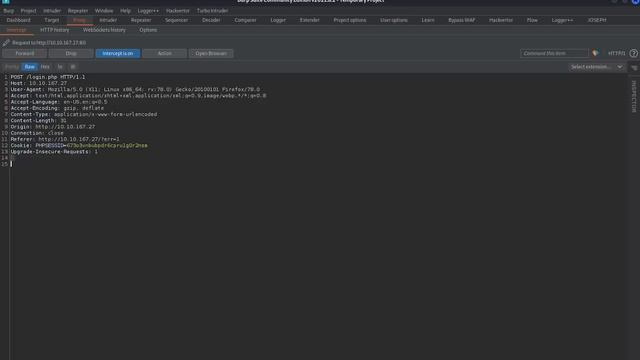Open the HTTP history sub-tab

(x=55, y=30)
